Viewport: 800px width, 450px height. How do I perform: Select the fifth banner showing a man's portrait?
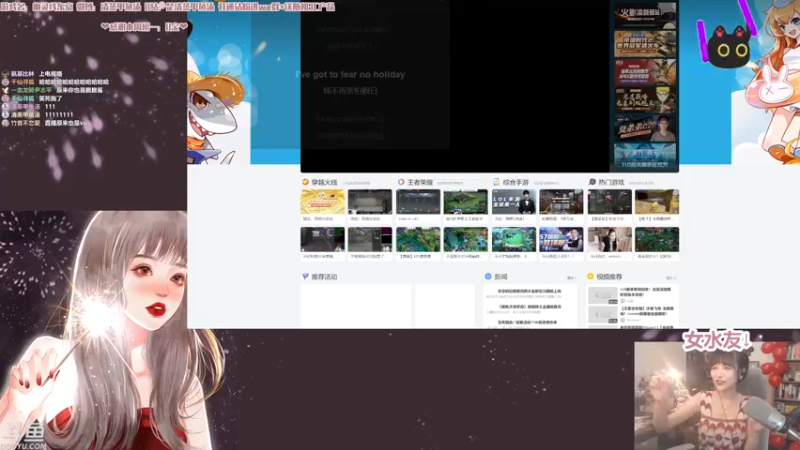[x=645, y=128]
